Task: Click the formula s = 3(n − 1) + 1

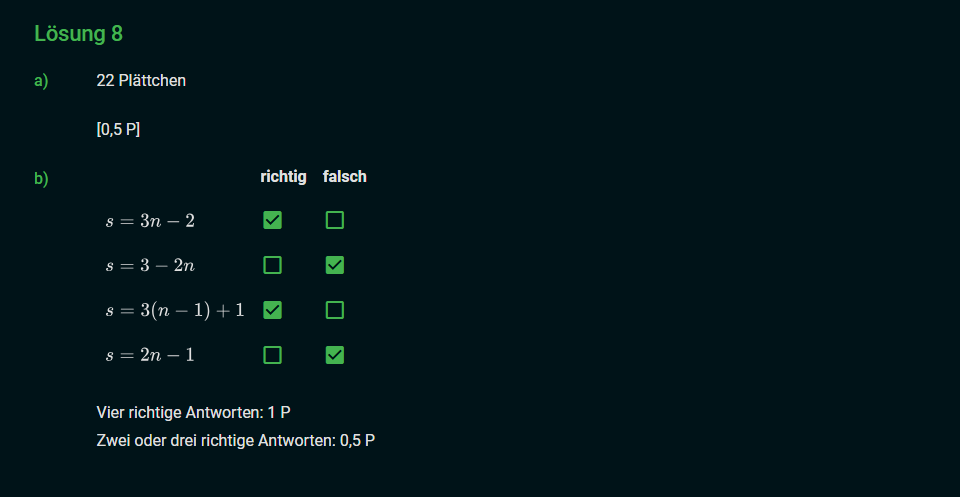Action: pyautogui.click(x=175, y=310)
